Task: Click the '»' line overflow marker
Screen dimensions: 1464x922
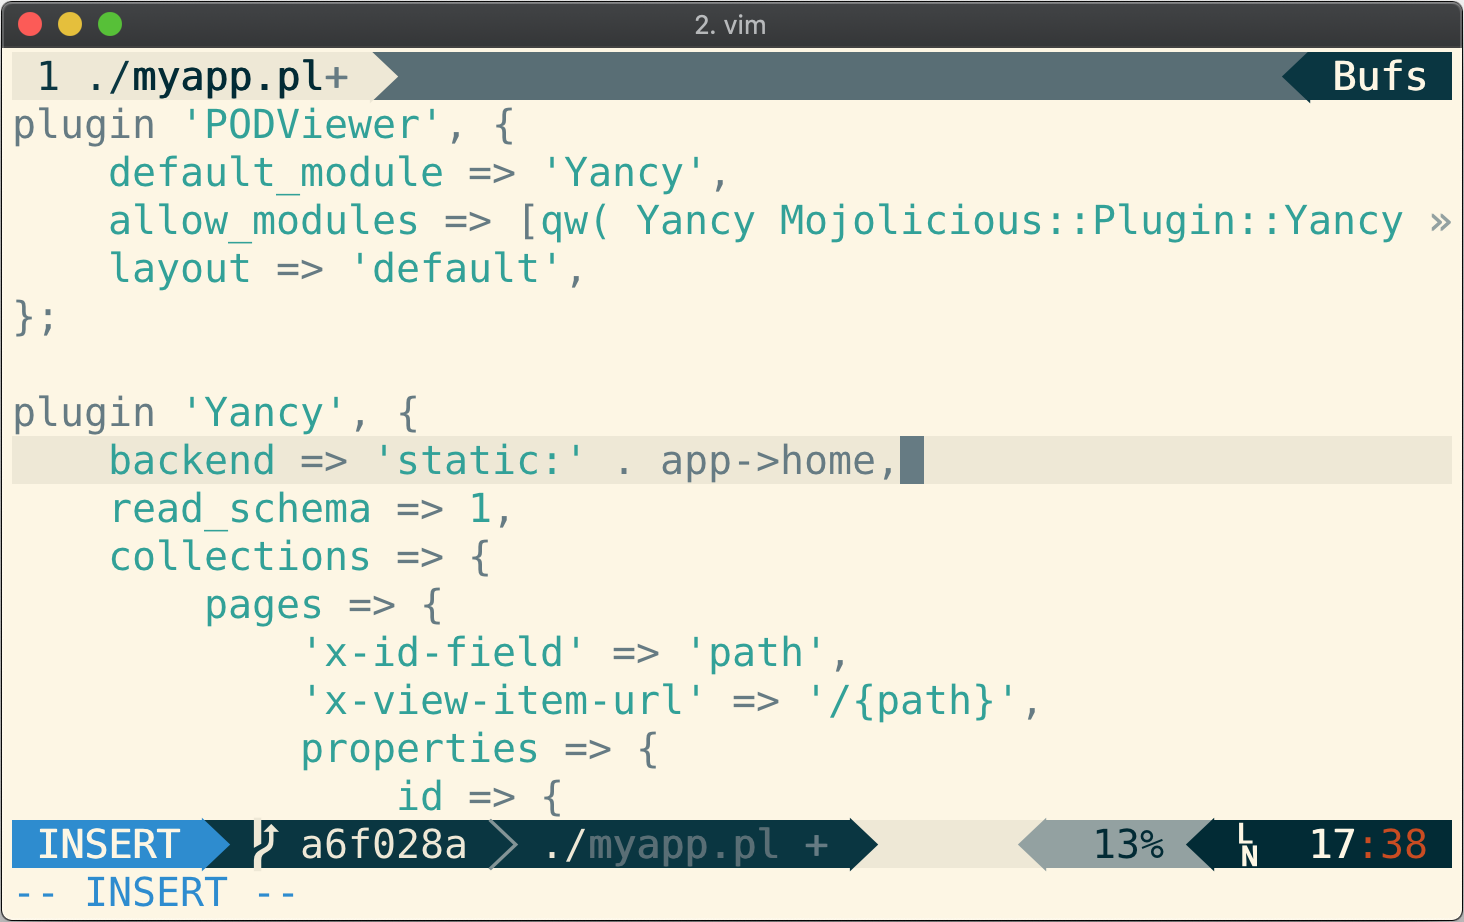Action: point(1440,221)
